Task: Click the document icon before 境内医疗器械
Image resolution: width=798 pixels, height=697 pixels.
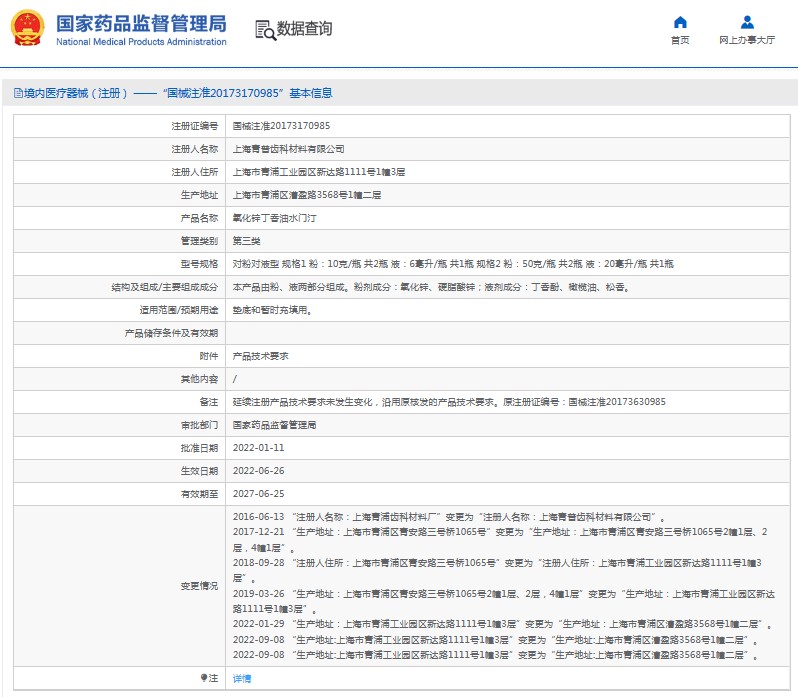Action: tap(18, 93)
